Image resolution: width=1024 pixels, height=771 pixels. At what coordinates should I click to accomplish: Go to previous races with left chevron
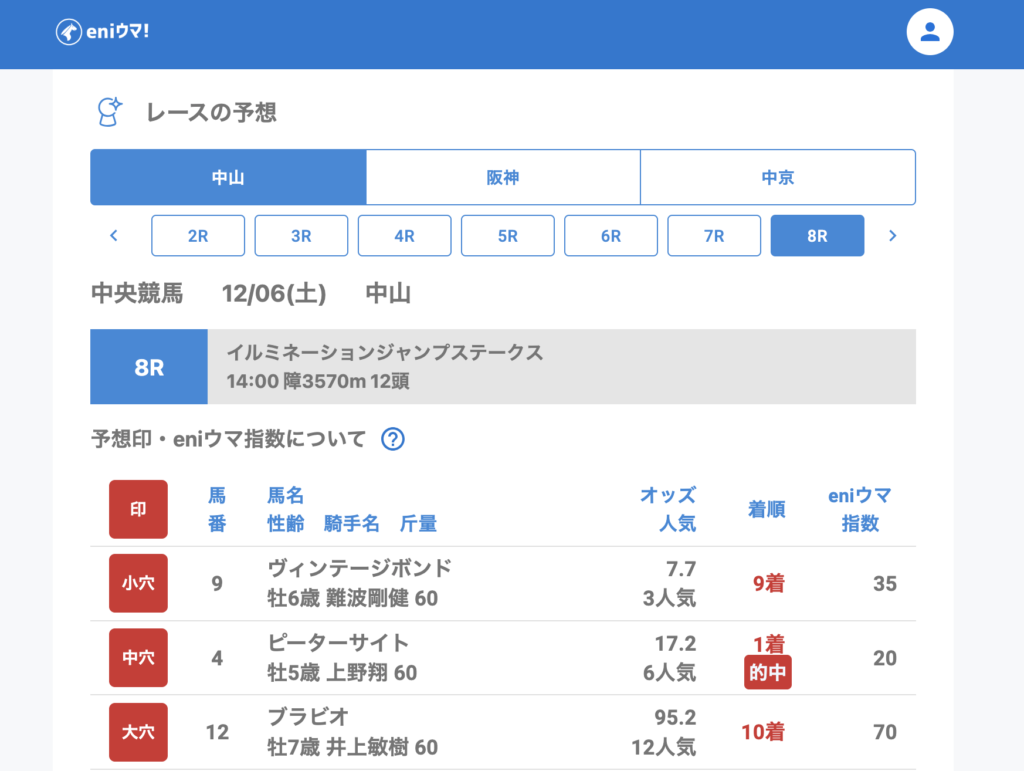coord(113,236)
